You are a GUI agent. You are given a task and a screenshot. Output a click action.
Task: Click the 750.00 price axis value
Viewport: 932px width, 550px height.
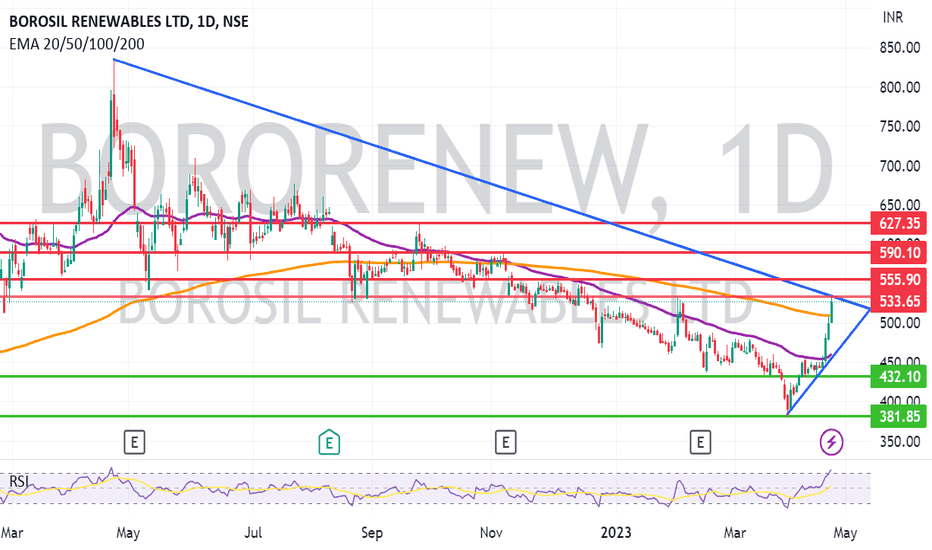tap(900, 126)
